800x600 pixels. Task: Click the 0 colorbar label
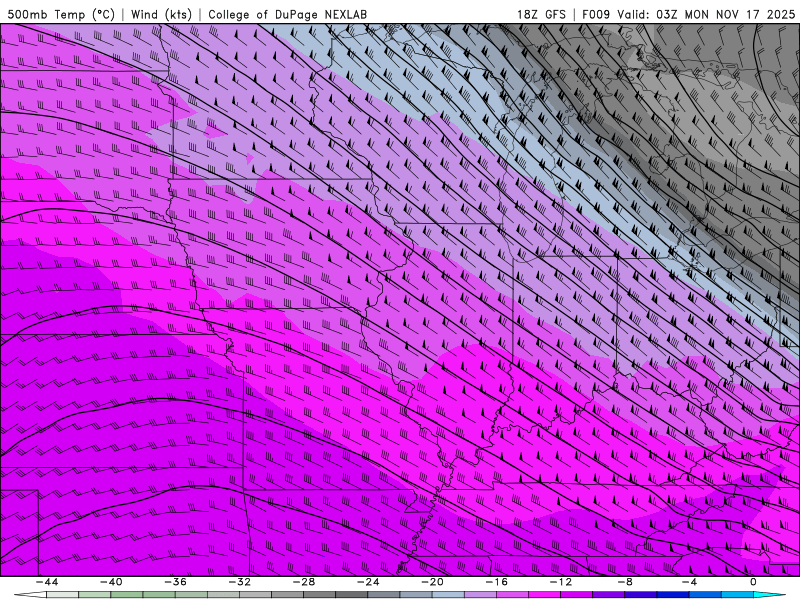(753, 582)
